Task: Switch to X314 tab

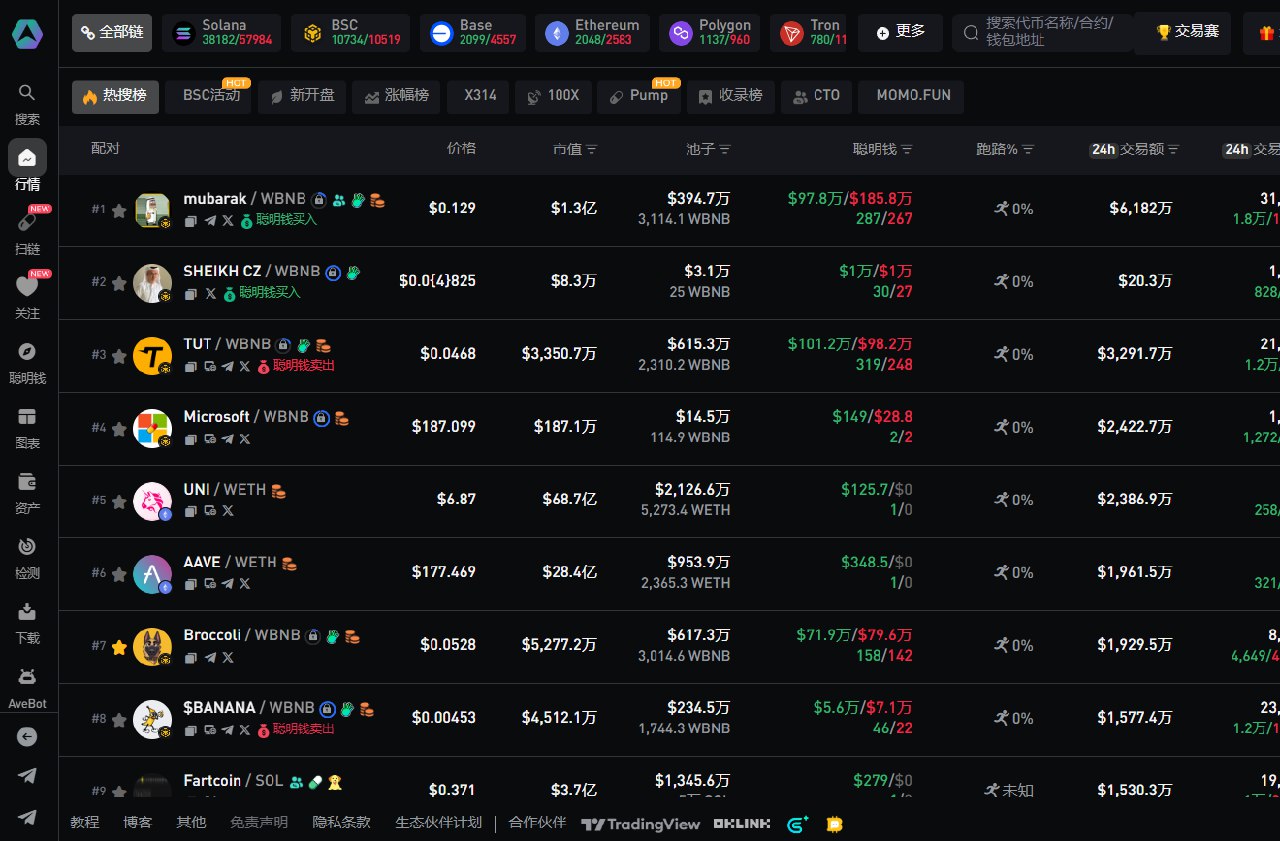Action: point(479,97)
